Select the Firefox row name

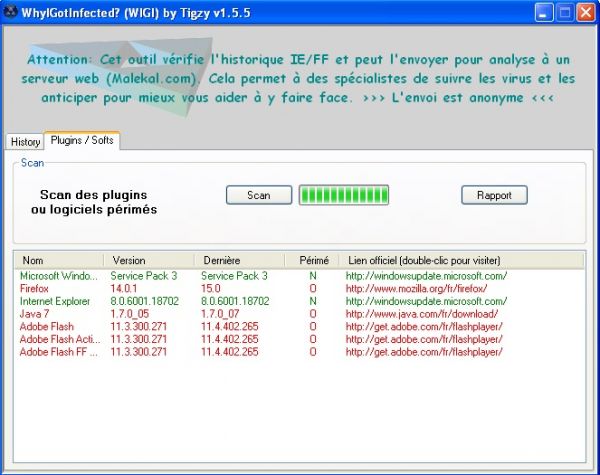pyautogui.click(x=34, y=289)
